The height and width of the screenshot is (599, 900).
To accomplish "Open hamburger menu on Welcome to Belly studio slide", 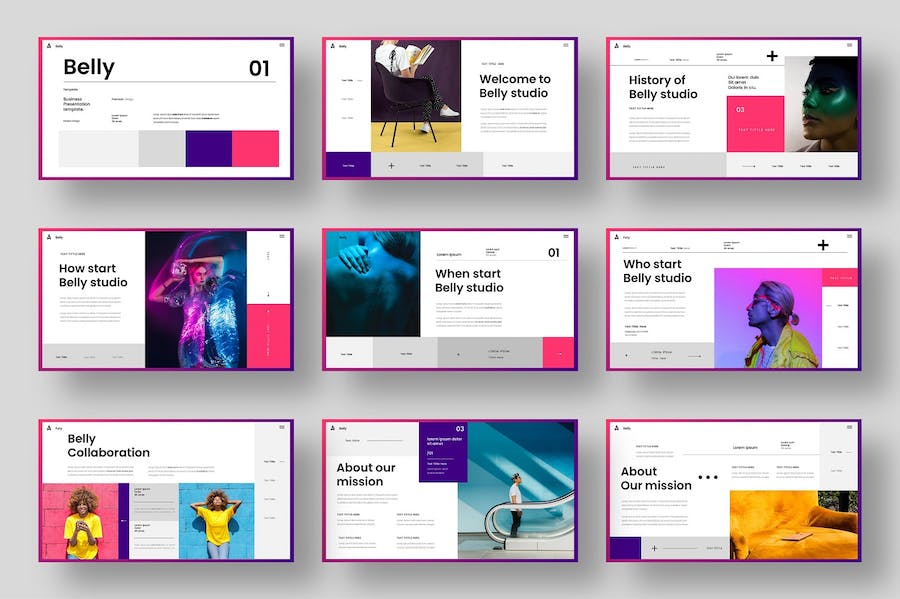I will click(566, 46).
